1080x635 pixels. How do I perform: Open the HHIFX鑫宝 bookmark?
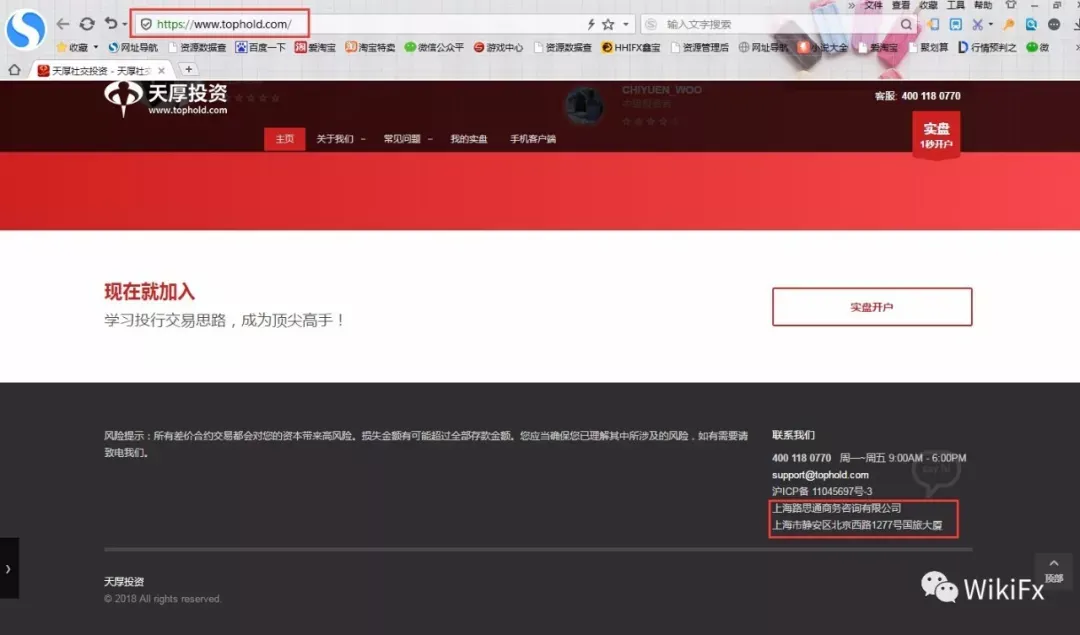[x=631, y=48]
